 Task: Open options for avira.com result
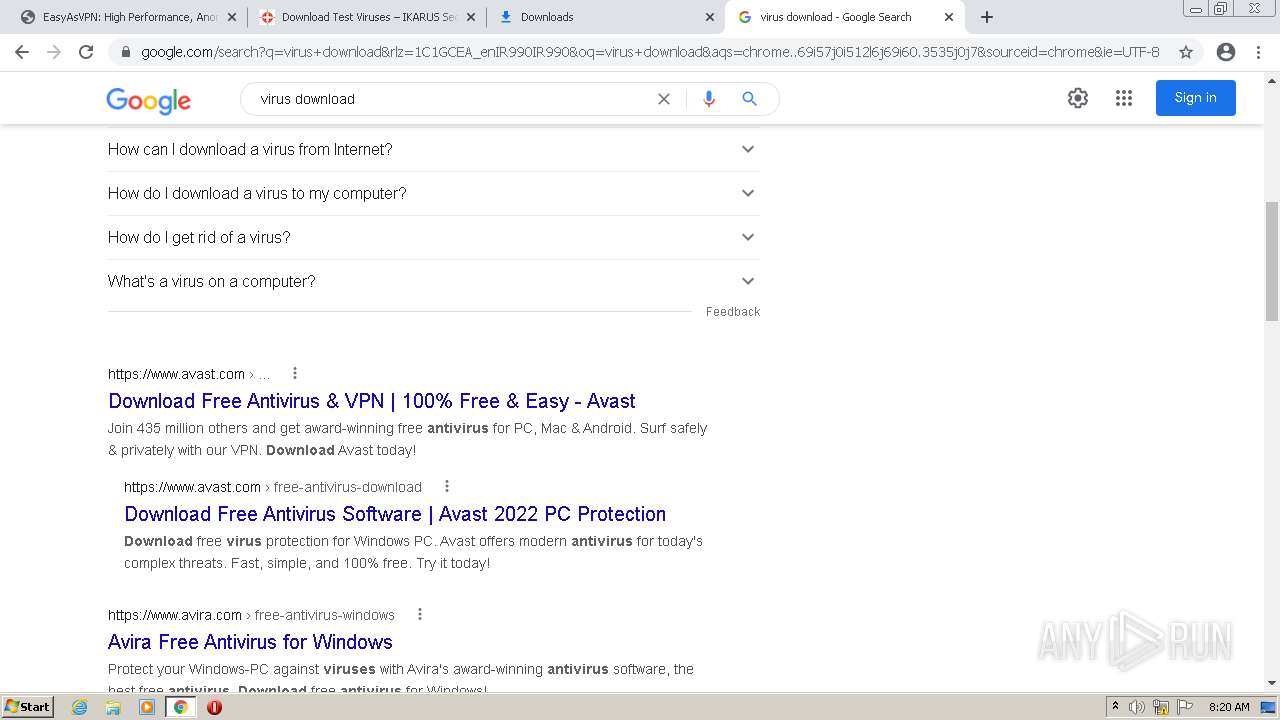click(x=419, y=614)
